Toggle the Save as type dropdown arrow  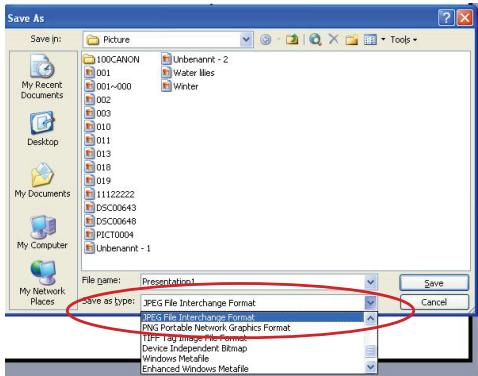(x=370, y=303)
